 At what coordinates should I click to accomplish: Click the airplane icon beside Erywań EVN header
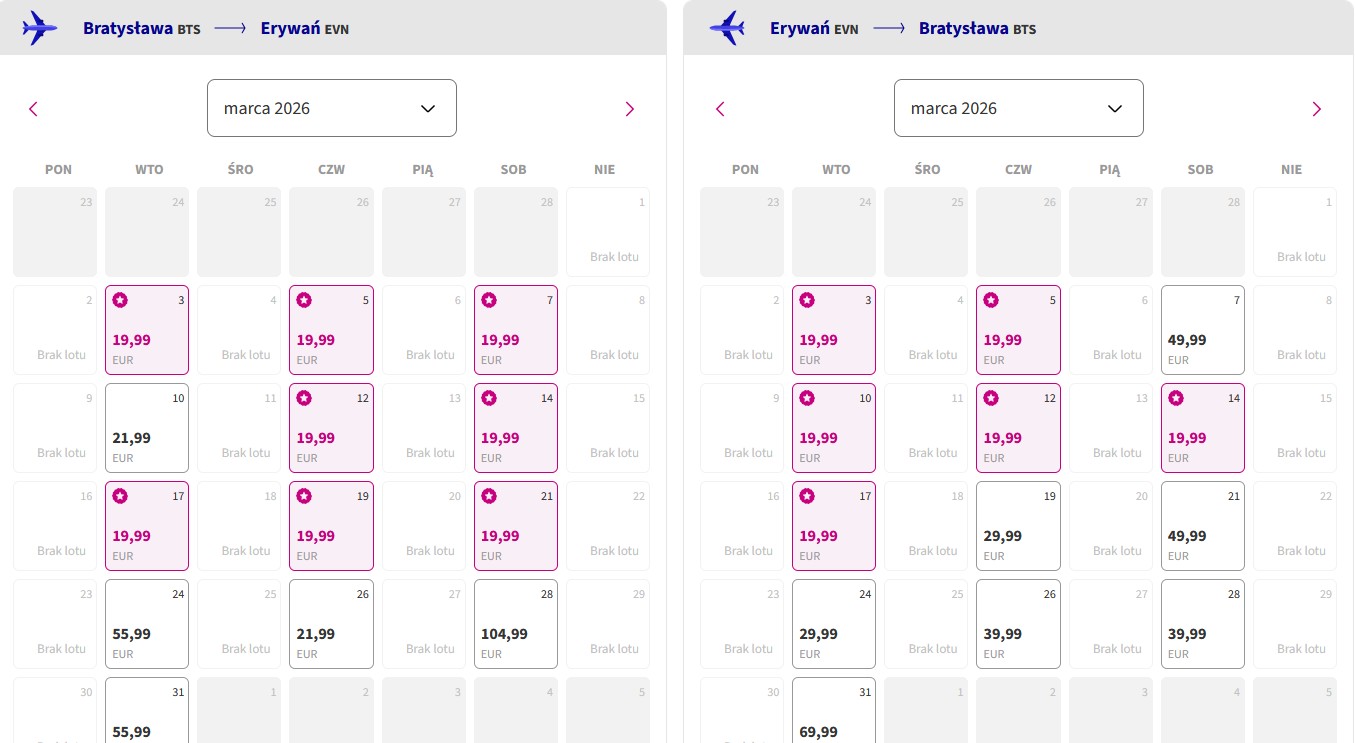click(x=727, y=28)
